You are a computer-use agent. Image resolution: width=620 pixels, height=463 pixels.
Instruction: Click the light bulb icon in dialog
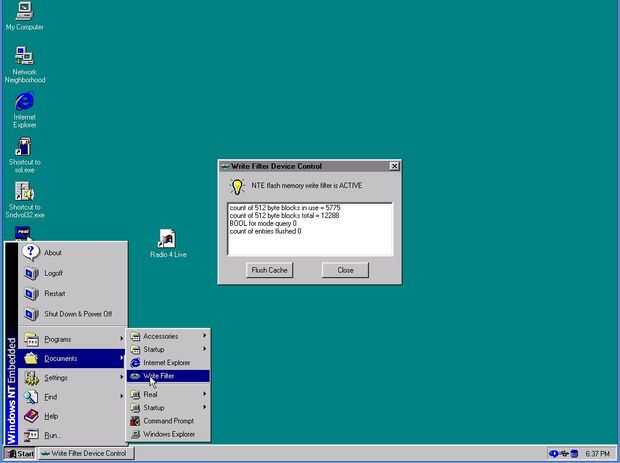(237, 186)
